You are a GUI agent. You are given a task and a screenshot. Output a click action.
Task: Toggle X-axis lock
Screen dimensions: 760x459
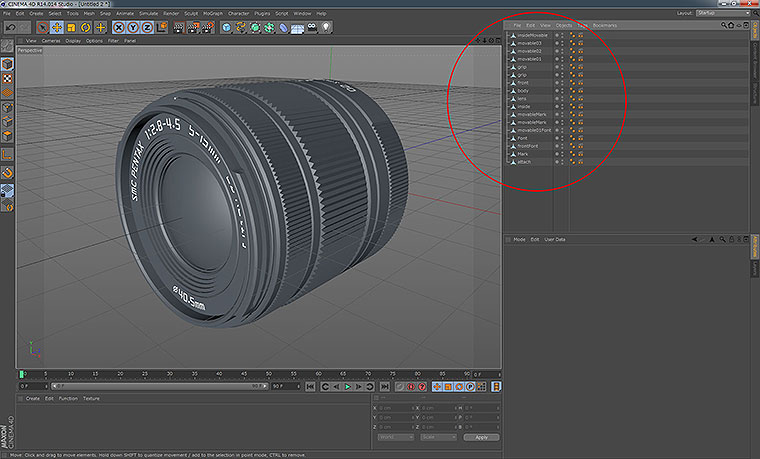(x=118, y=28)
